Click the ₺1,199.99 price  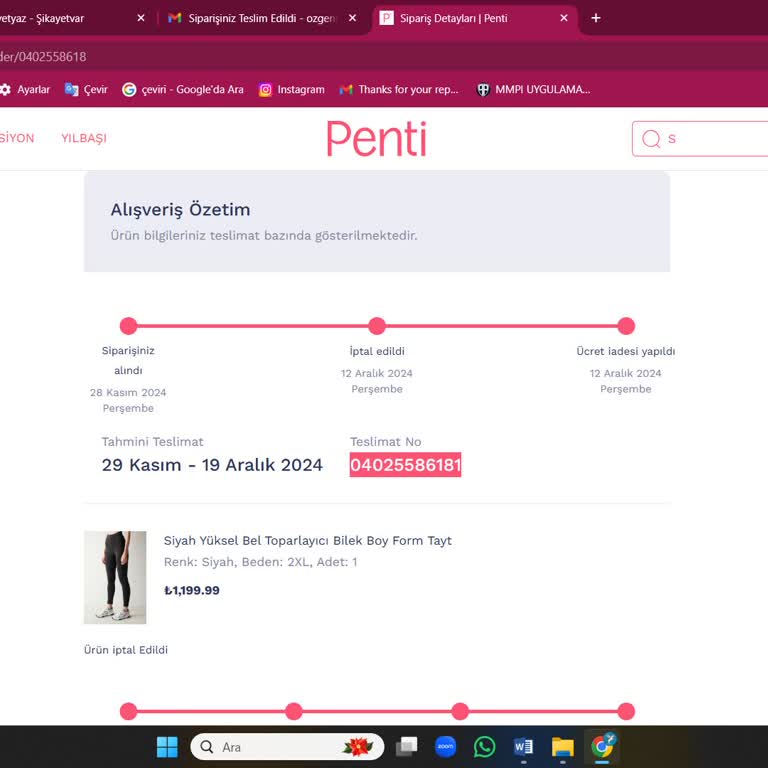[x=192, y=590]
